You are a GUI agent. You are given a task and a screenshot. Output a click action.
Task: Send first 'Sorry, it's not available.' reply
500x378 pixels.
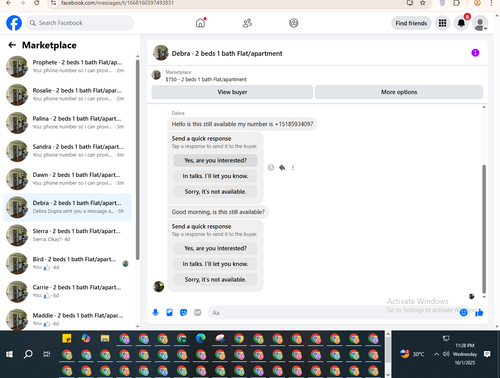(x=215, y=192)
